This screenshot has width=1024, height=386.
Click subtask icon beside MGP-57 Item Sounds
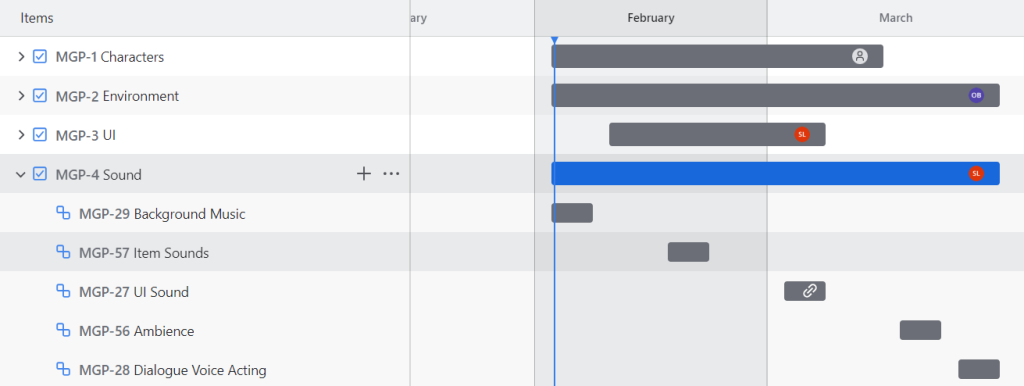(63, 252)
